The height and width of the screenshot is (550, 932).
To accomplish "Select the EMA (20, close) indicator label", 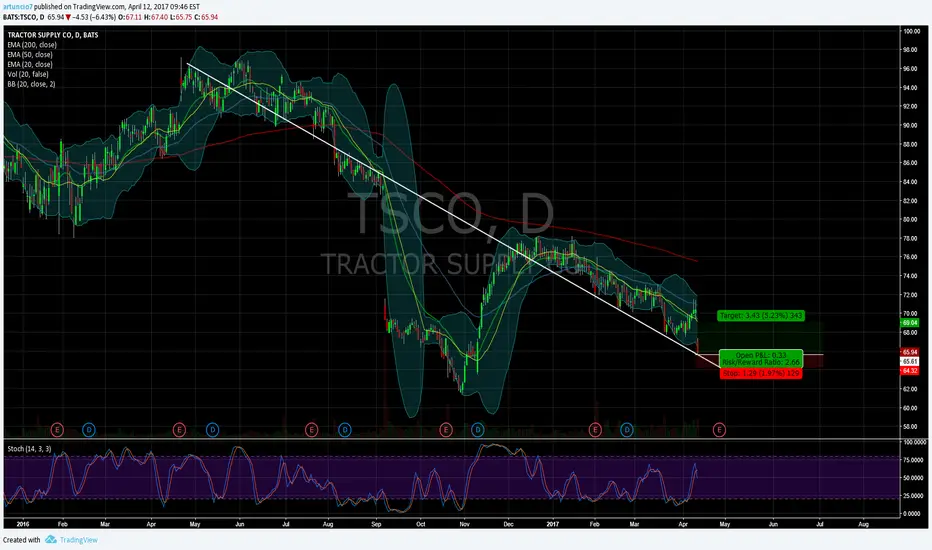I will [30, 64].
